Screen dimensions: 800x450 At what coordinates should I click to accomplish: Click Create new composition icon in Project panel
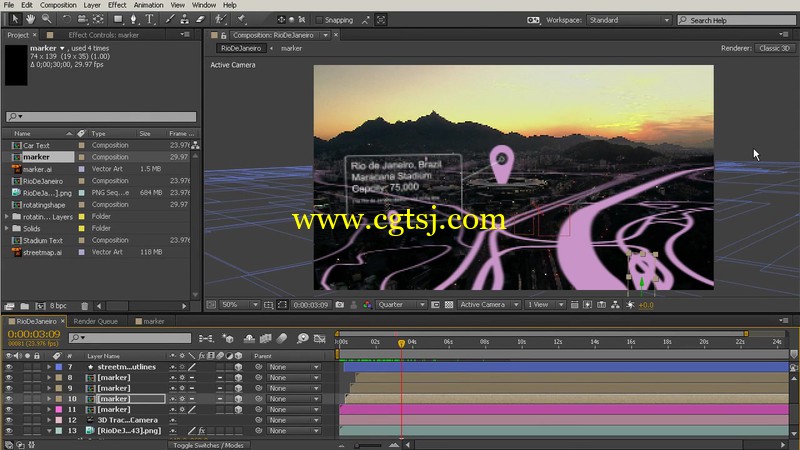point(40,306)
